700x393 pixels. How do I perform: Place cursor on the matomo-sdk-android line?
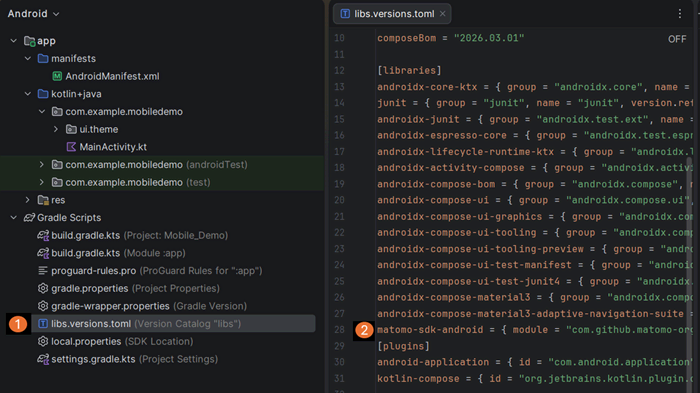535,330
